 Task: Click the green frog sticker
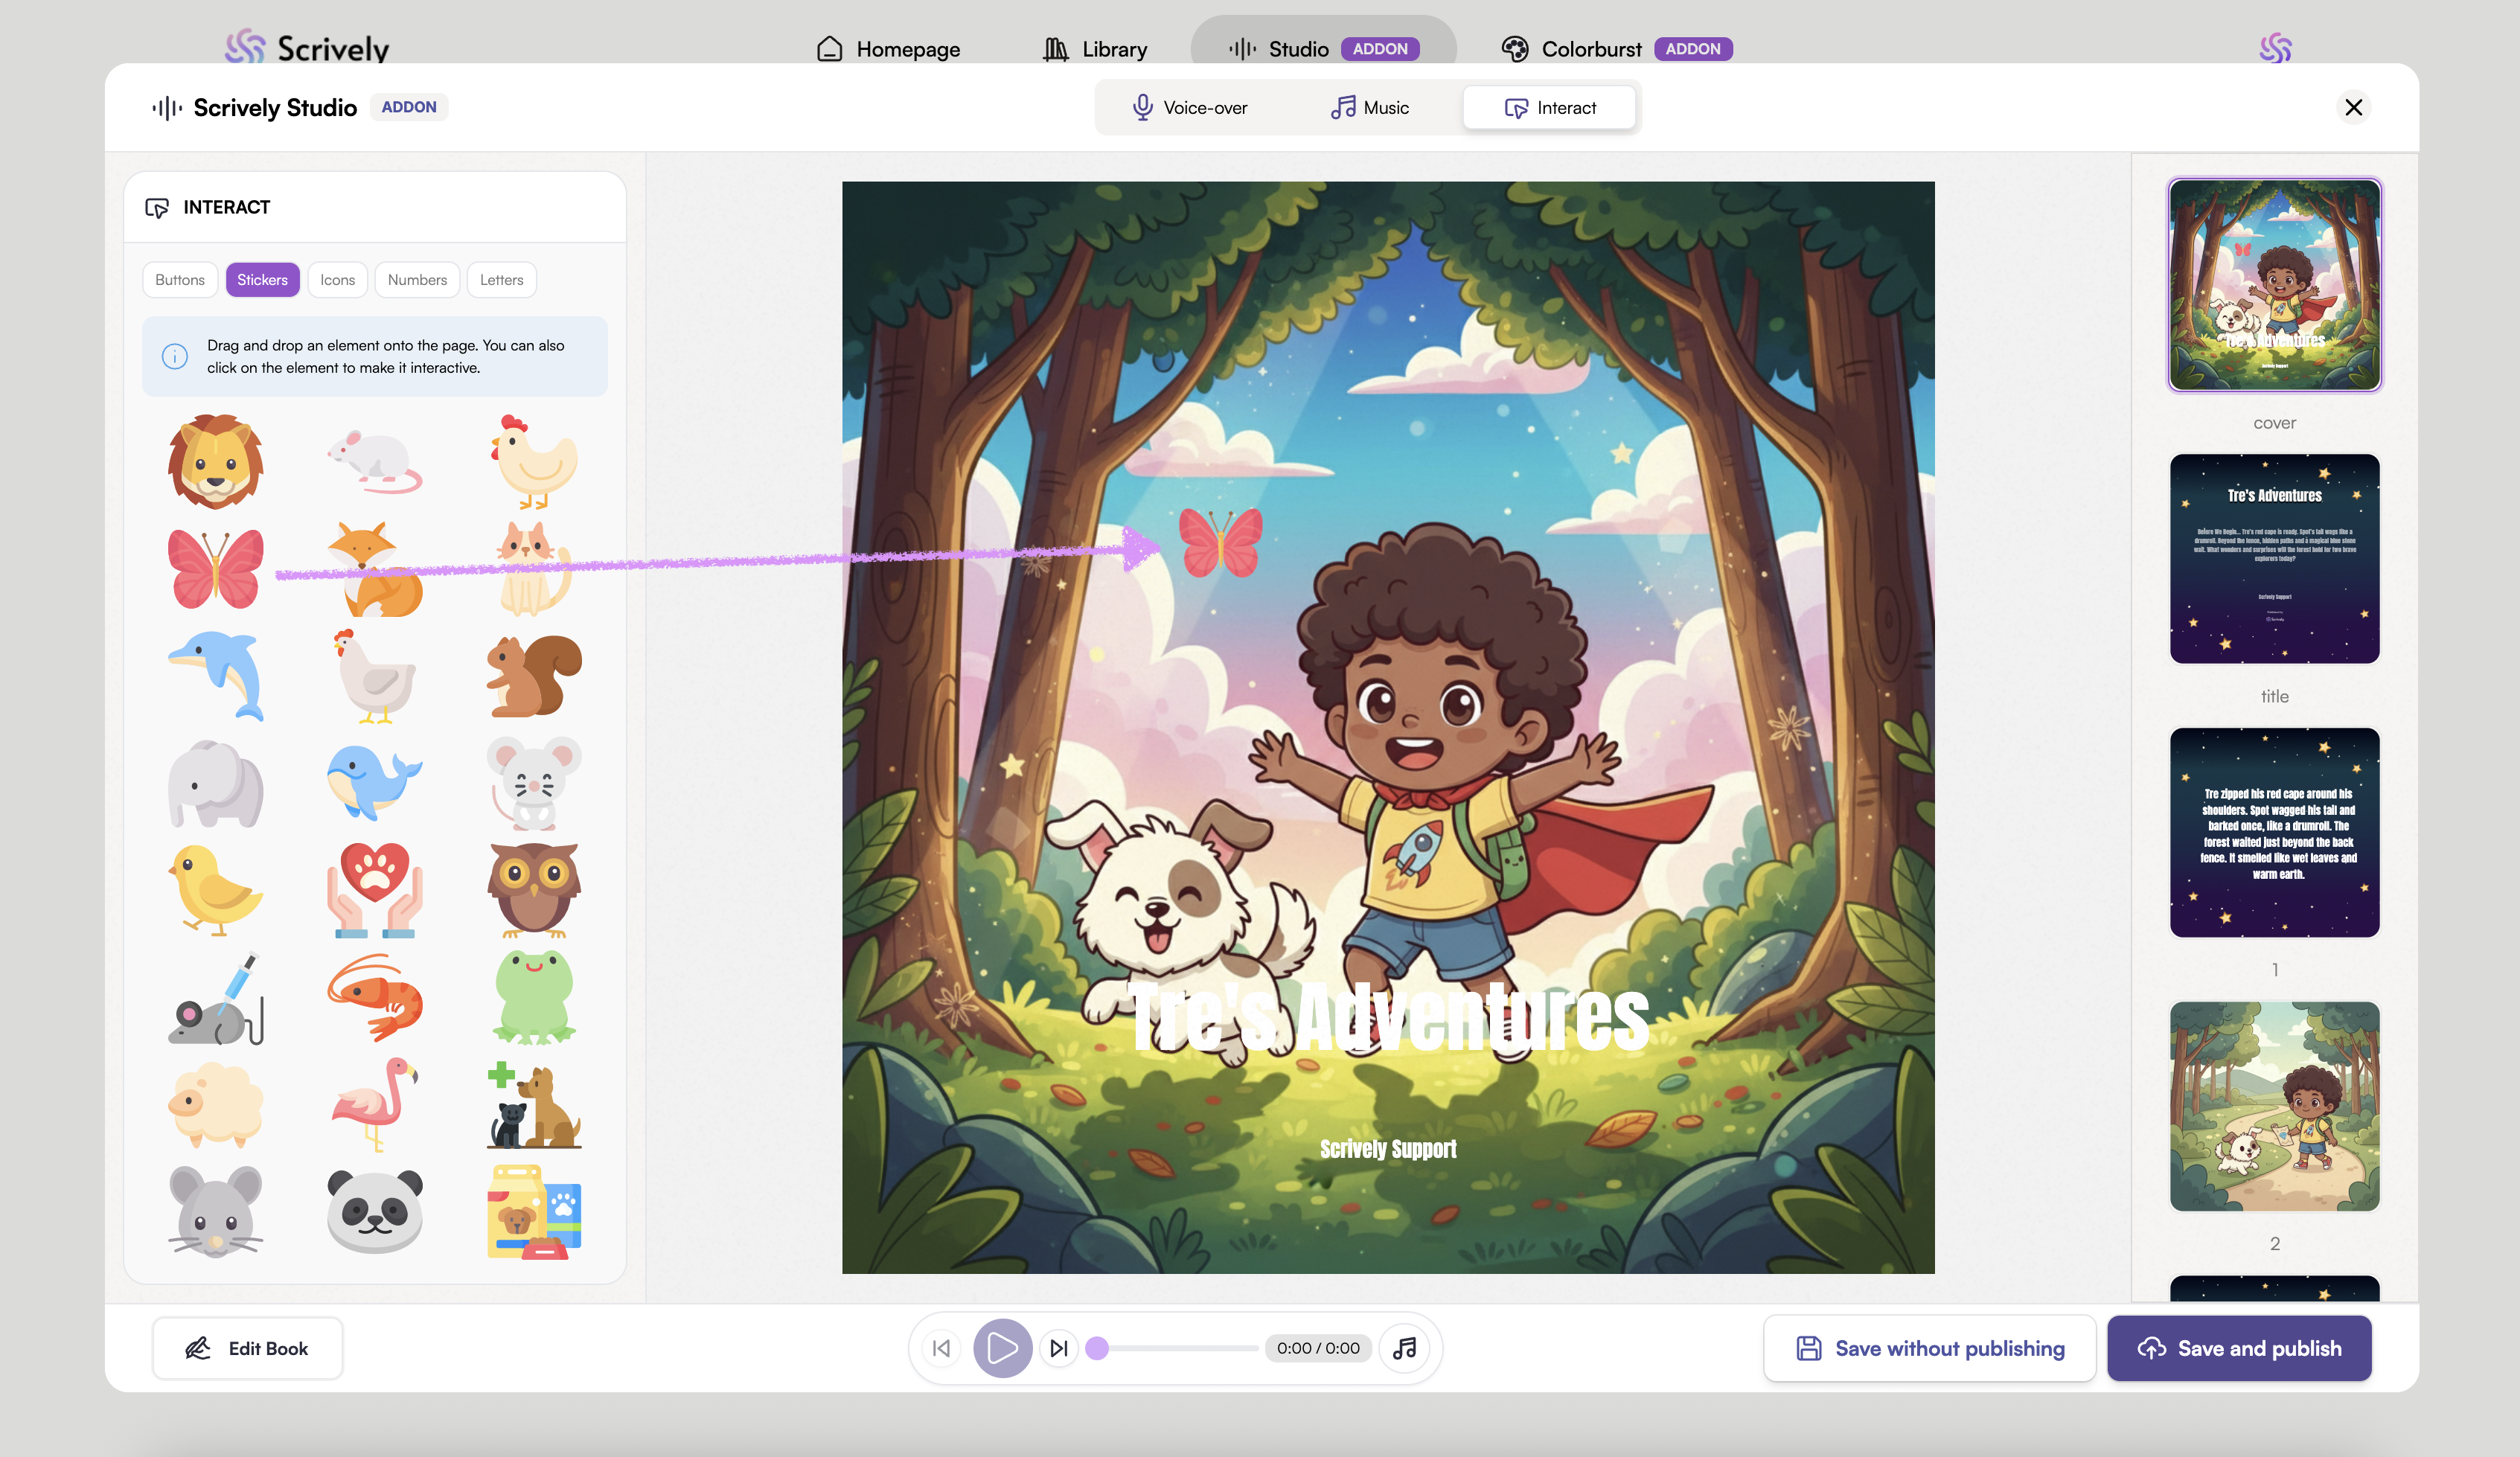coord(534,996)
